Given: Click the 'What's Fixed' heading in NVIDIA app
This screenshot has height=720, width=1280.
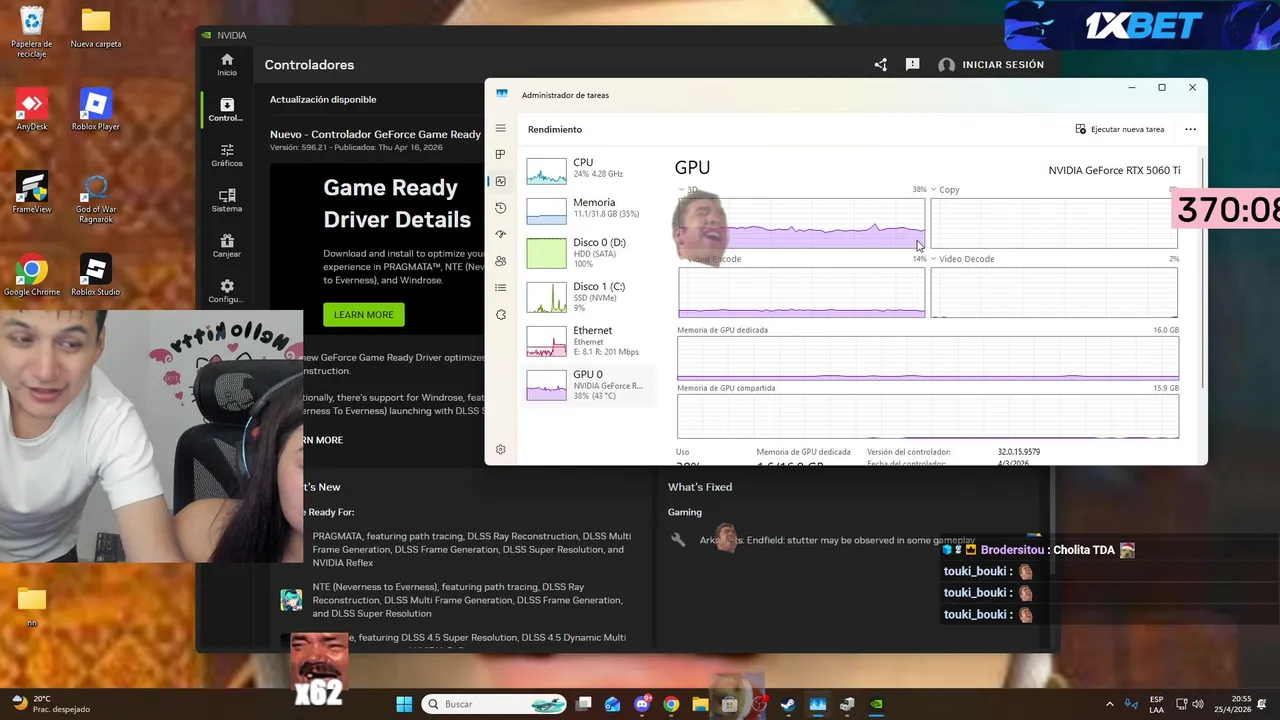Looking at the screenshot, I should coord(700,487).
